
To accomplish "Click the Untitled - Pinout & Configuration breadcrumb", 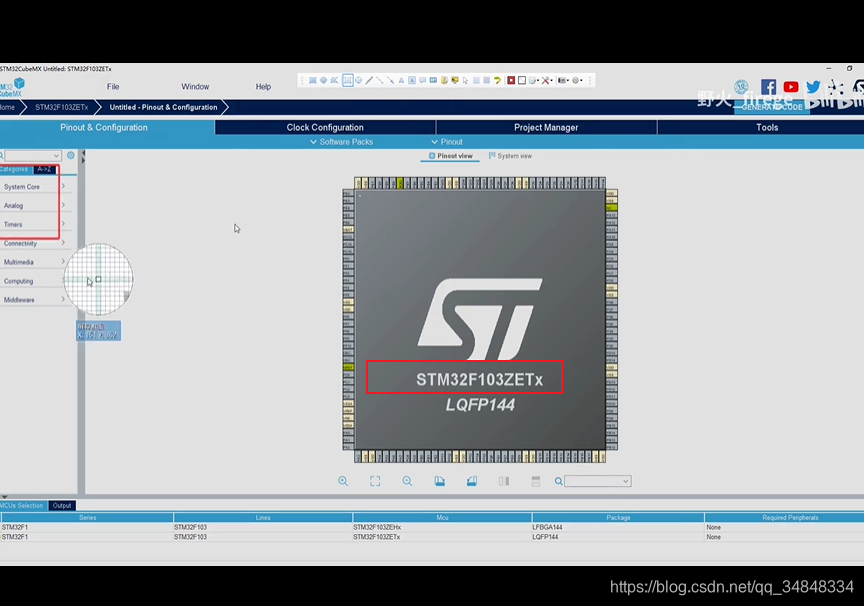I will tap(163, 107).
